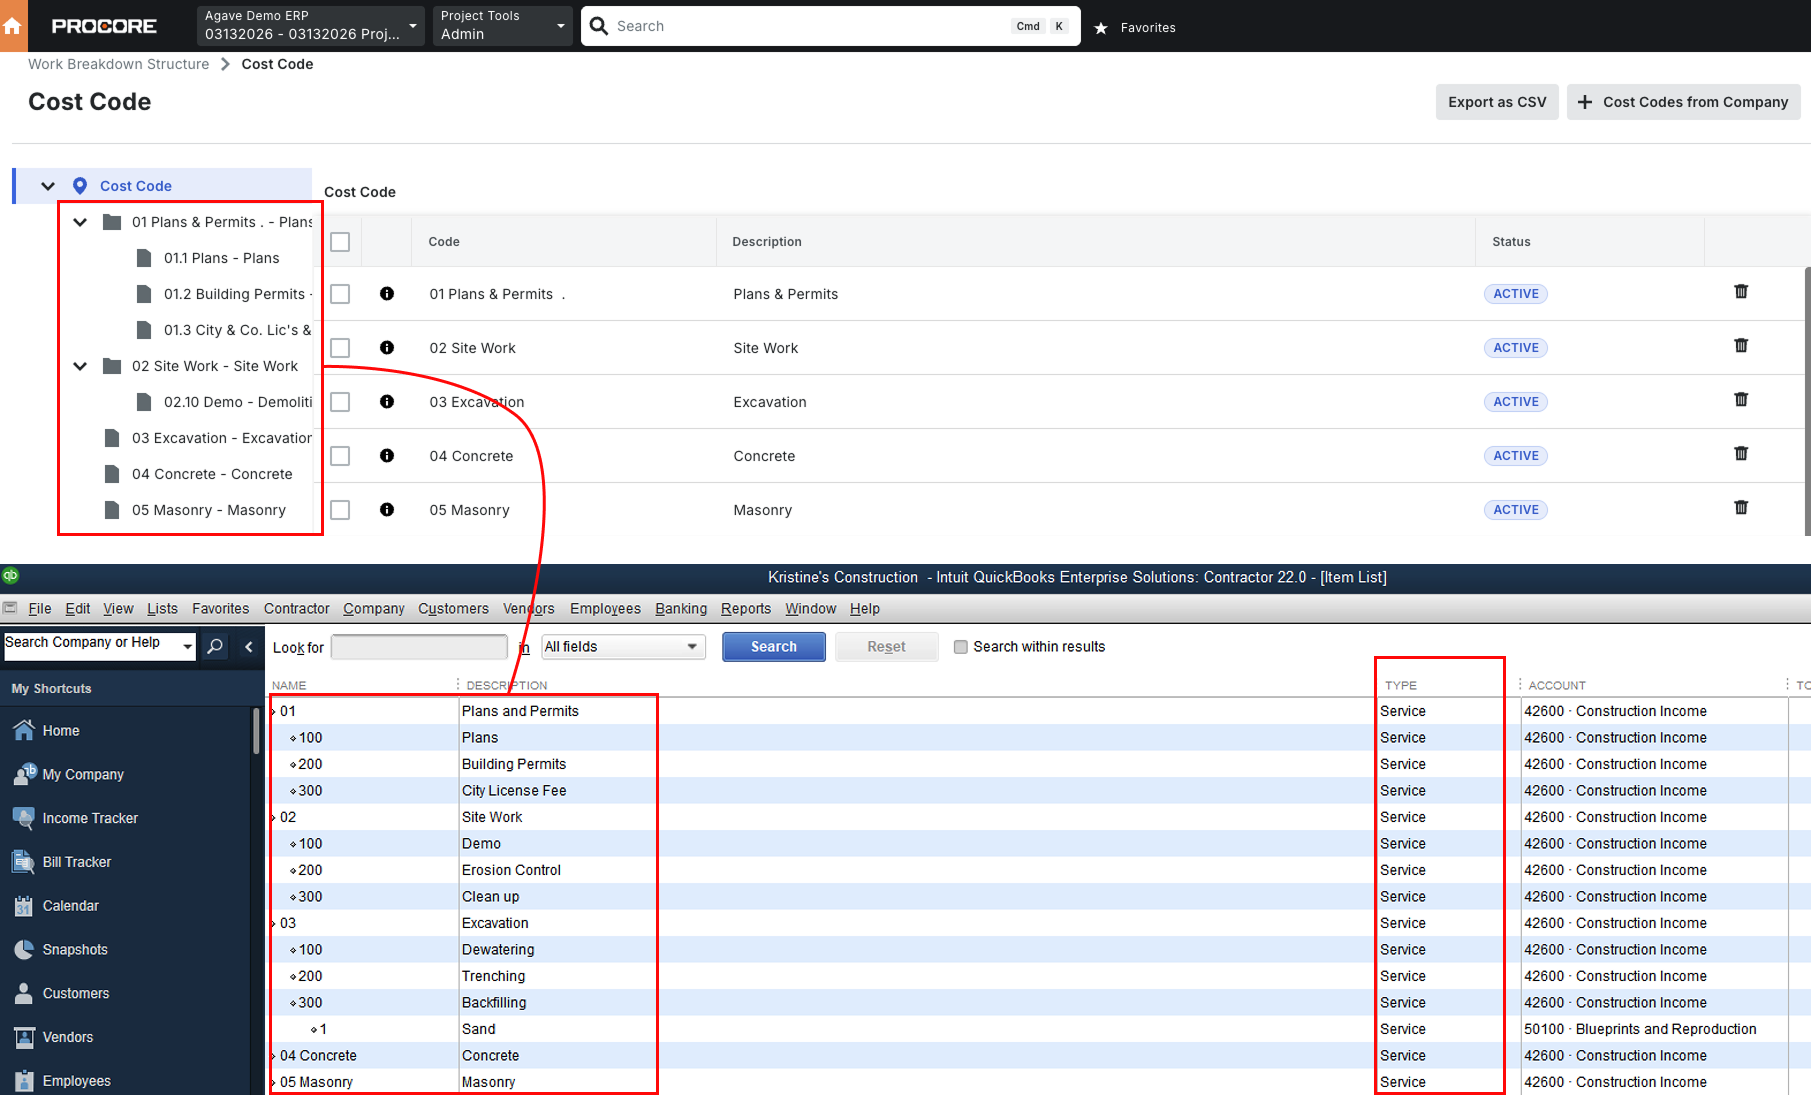Open Income Tracker shortcut

(x=90, y=818)
